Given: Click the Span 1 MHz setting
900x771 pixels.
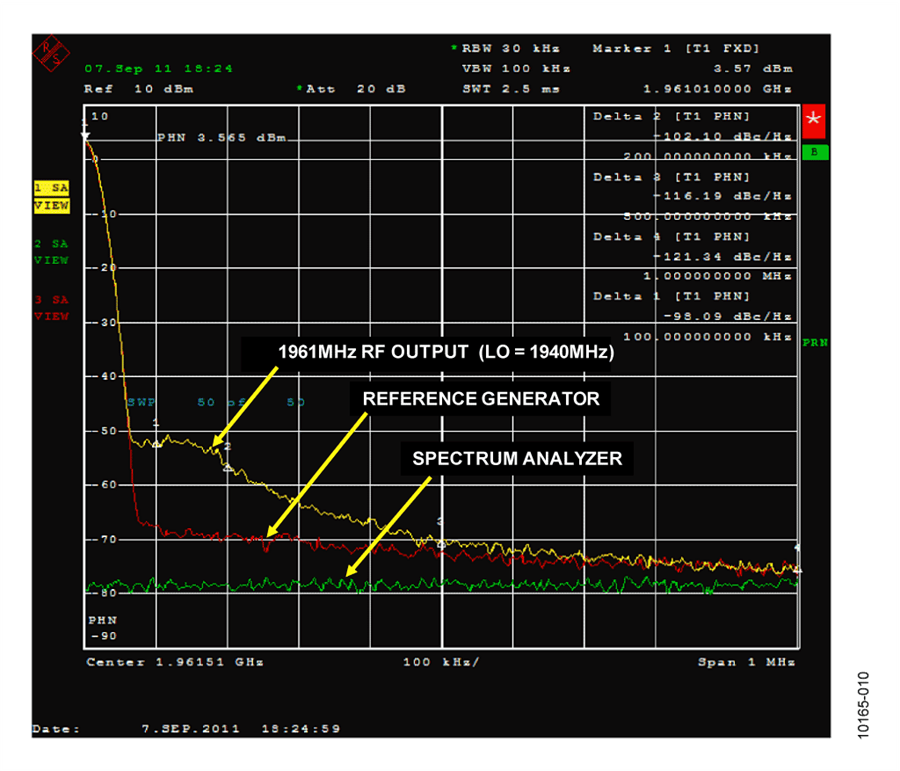Looking at the screenshot, I should [x=746, y=662].
